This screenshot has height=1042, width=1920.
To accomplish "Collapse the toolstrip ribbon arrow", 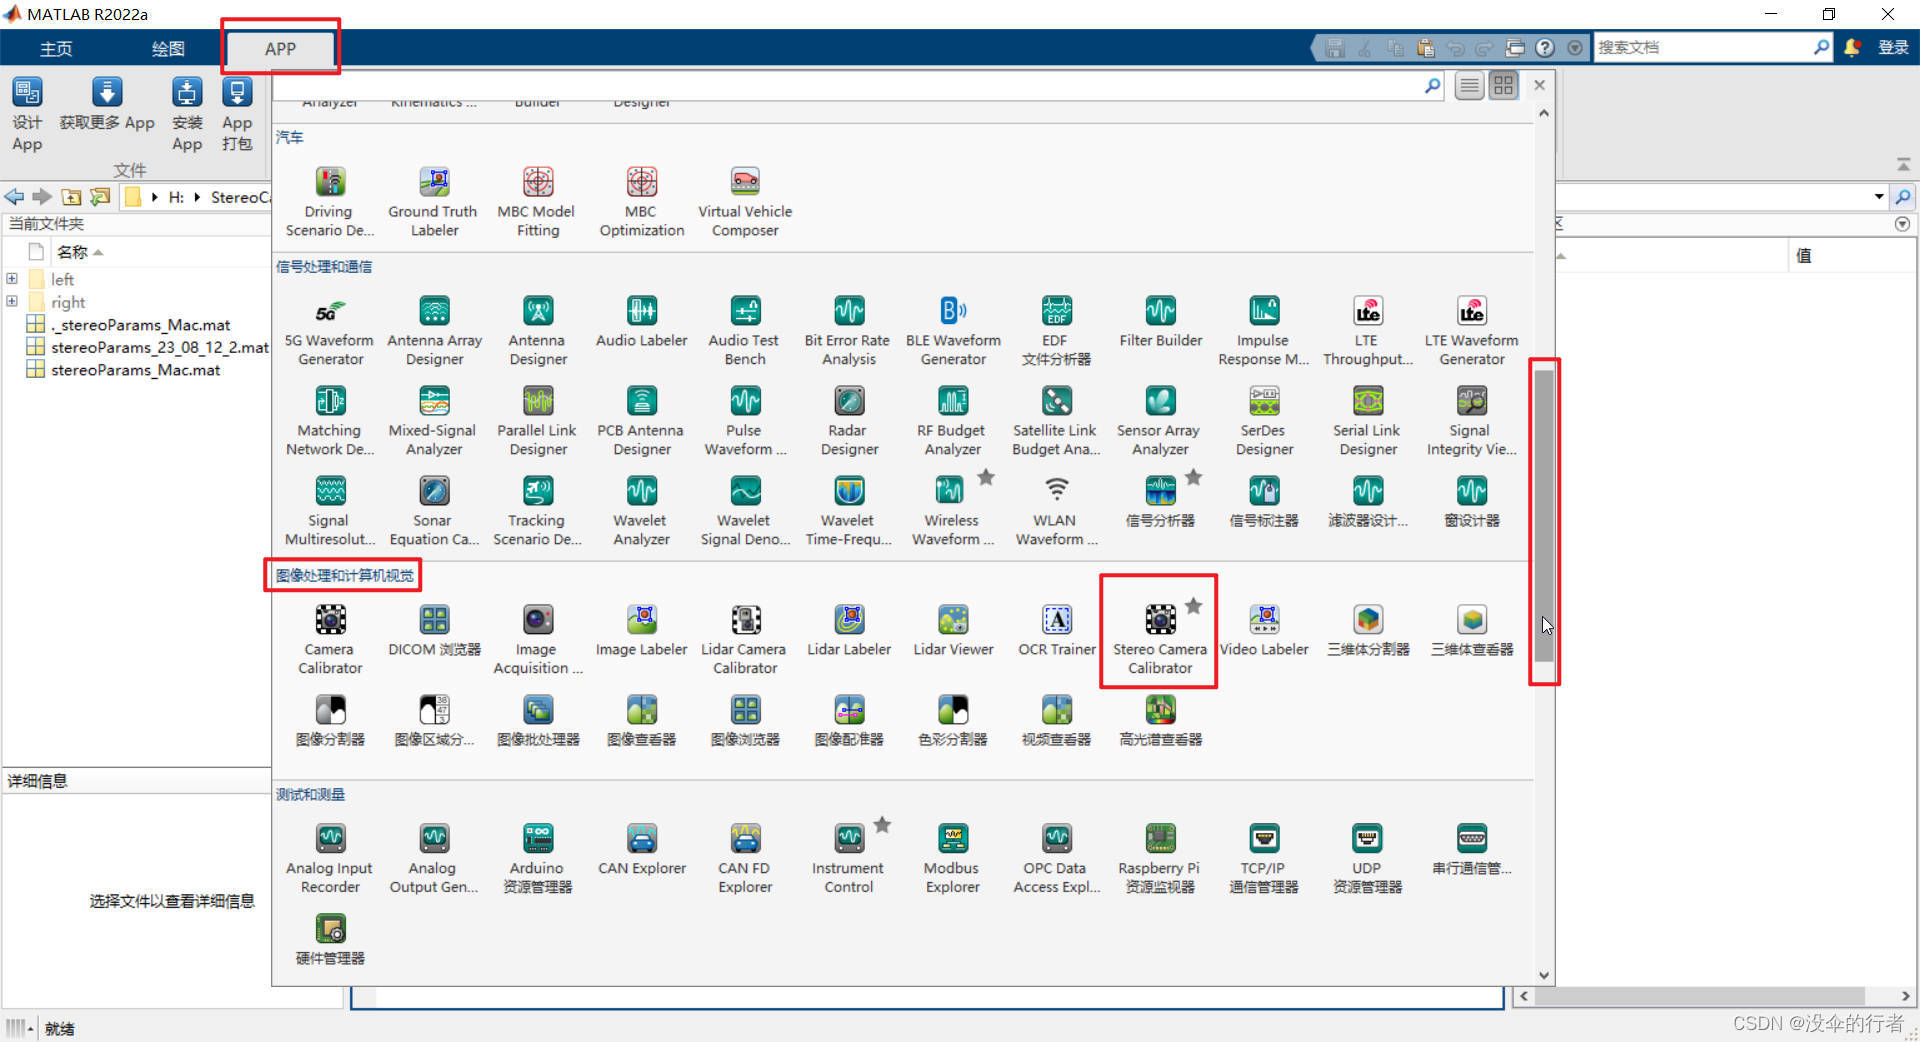I will [1903, 164].
